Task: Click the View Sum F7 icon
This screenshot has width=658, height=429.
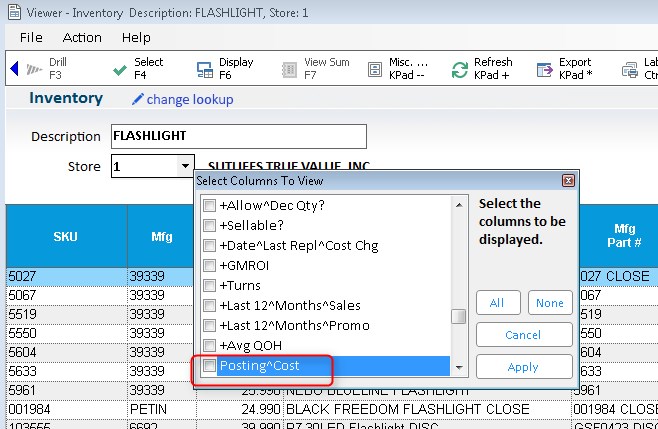Action: [289, 69]
